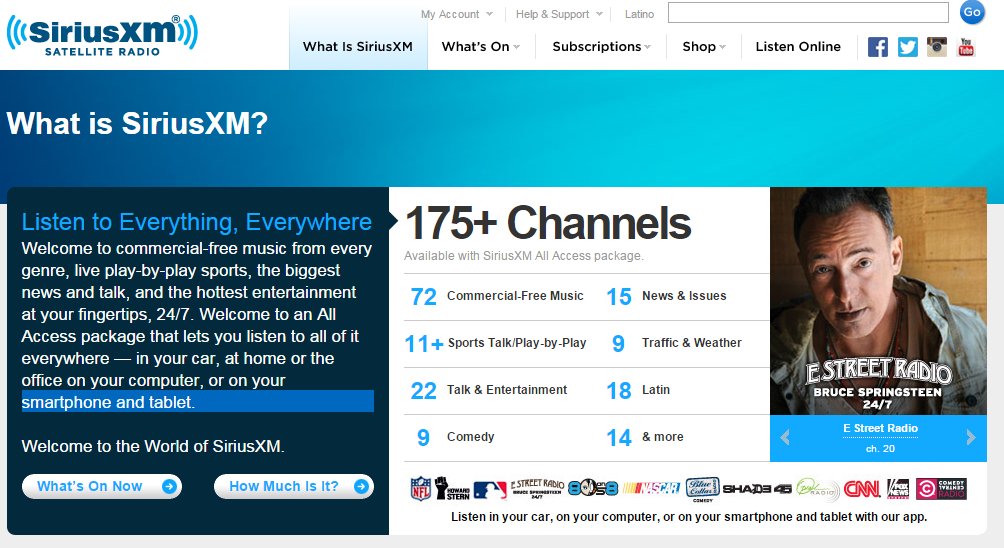Select 9 Comedy category
Image resolution: width=1004 pixels, height=548 pixels.
coord(455,437)
